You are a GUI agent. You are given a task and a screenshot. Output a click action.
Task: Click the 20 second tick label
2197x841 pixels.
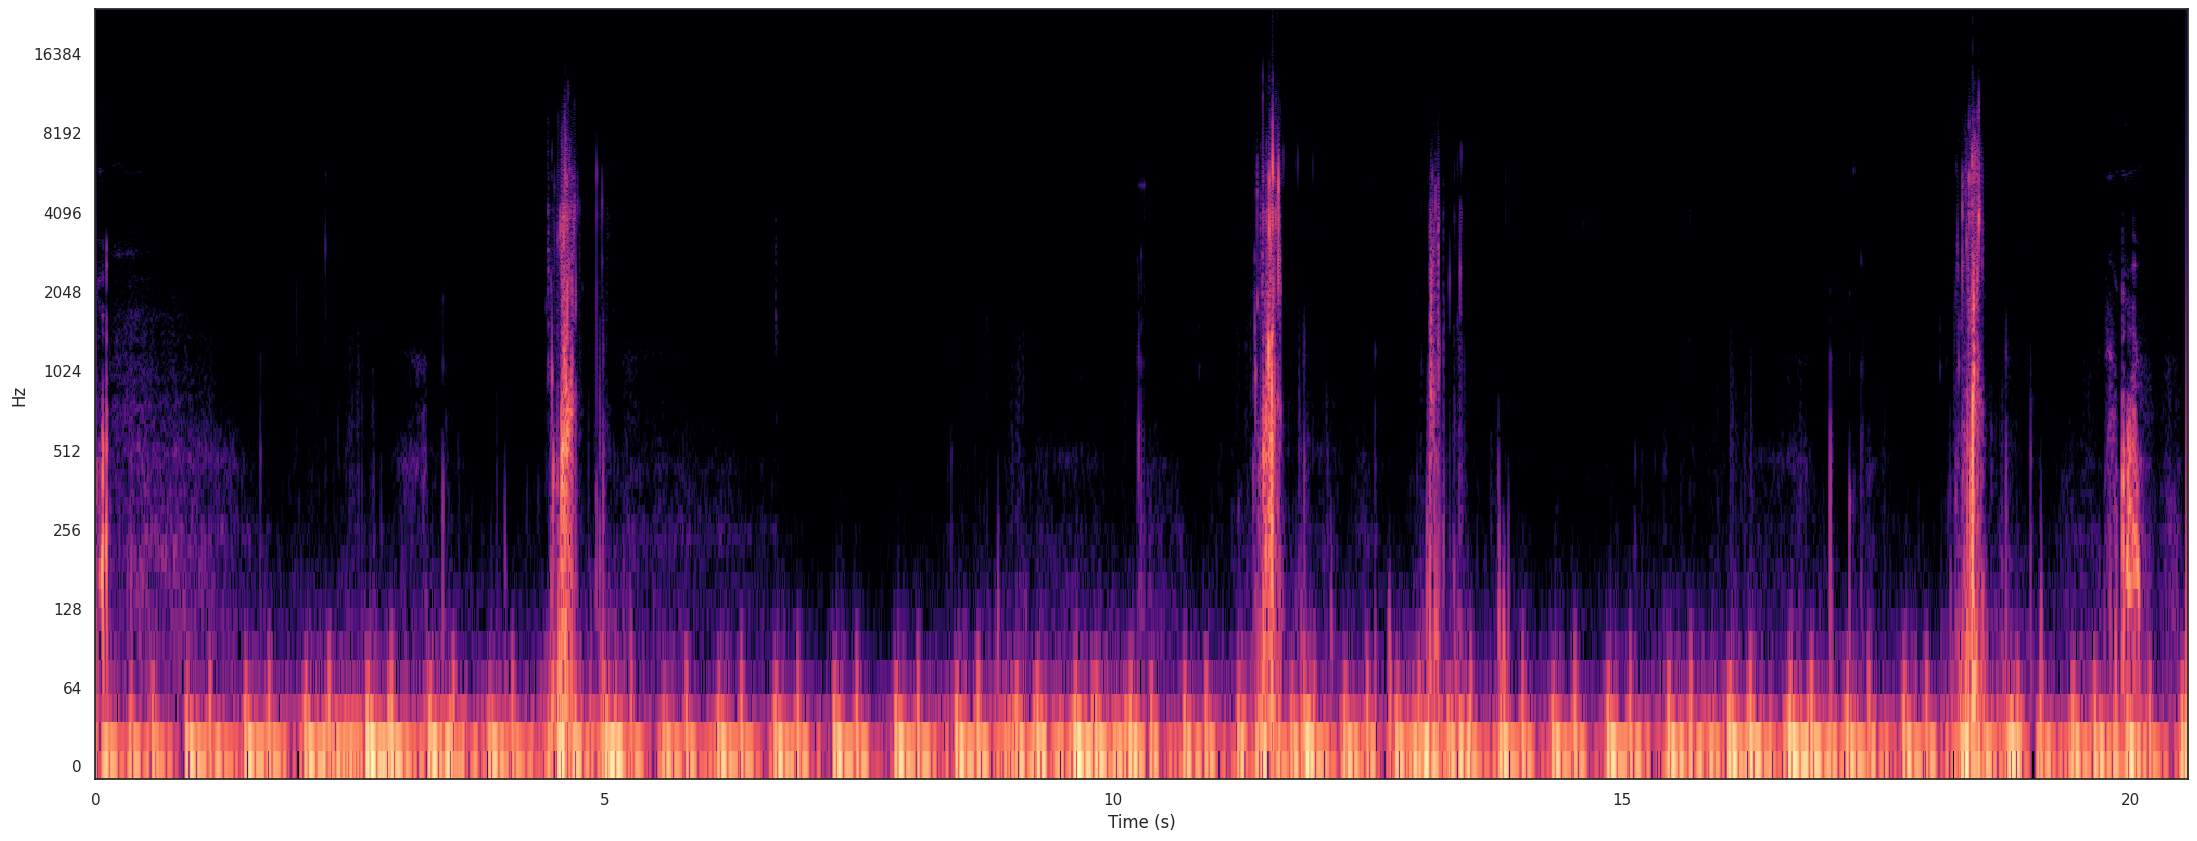tap(2130, 799)
